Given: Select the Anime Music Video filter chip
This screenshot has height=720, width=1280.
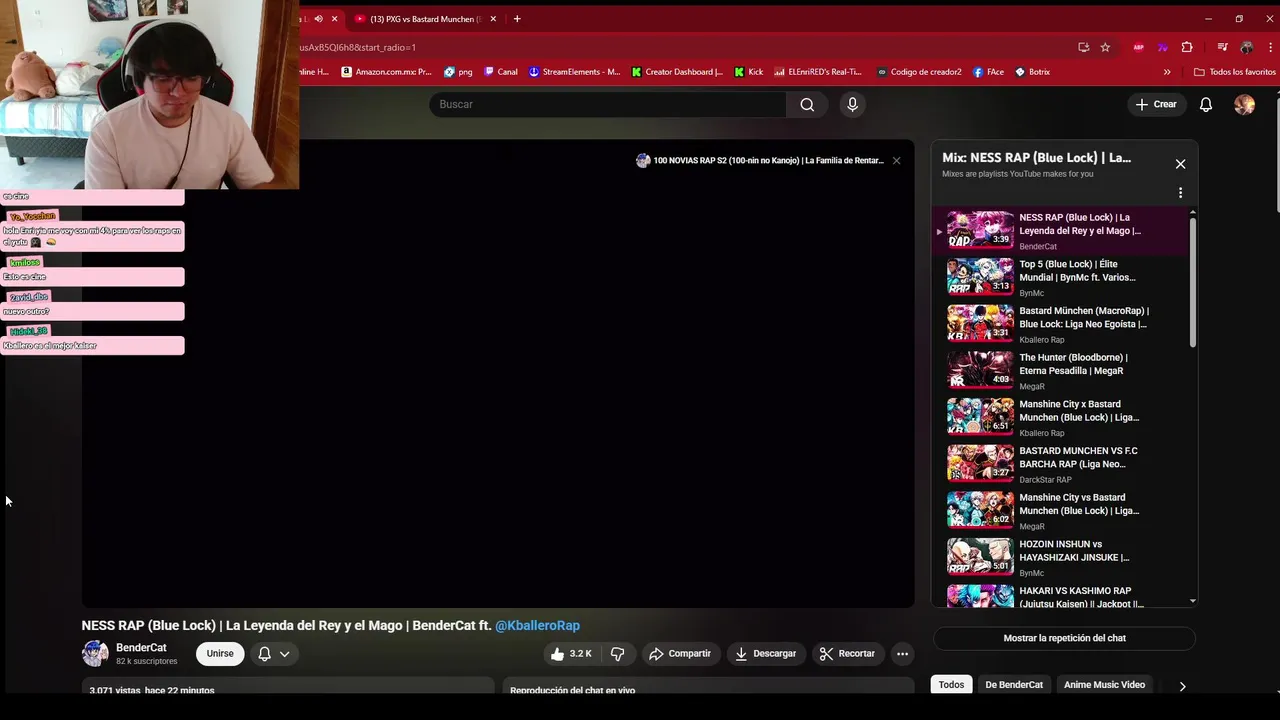Looking at the screenshot, I should [x=1104, y=685].
